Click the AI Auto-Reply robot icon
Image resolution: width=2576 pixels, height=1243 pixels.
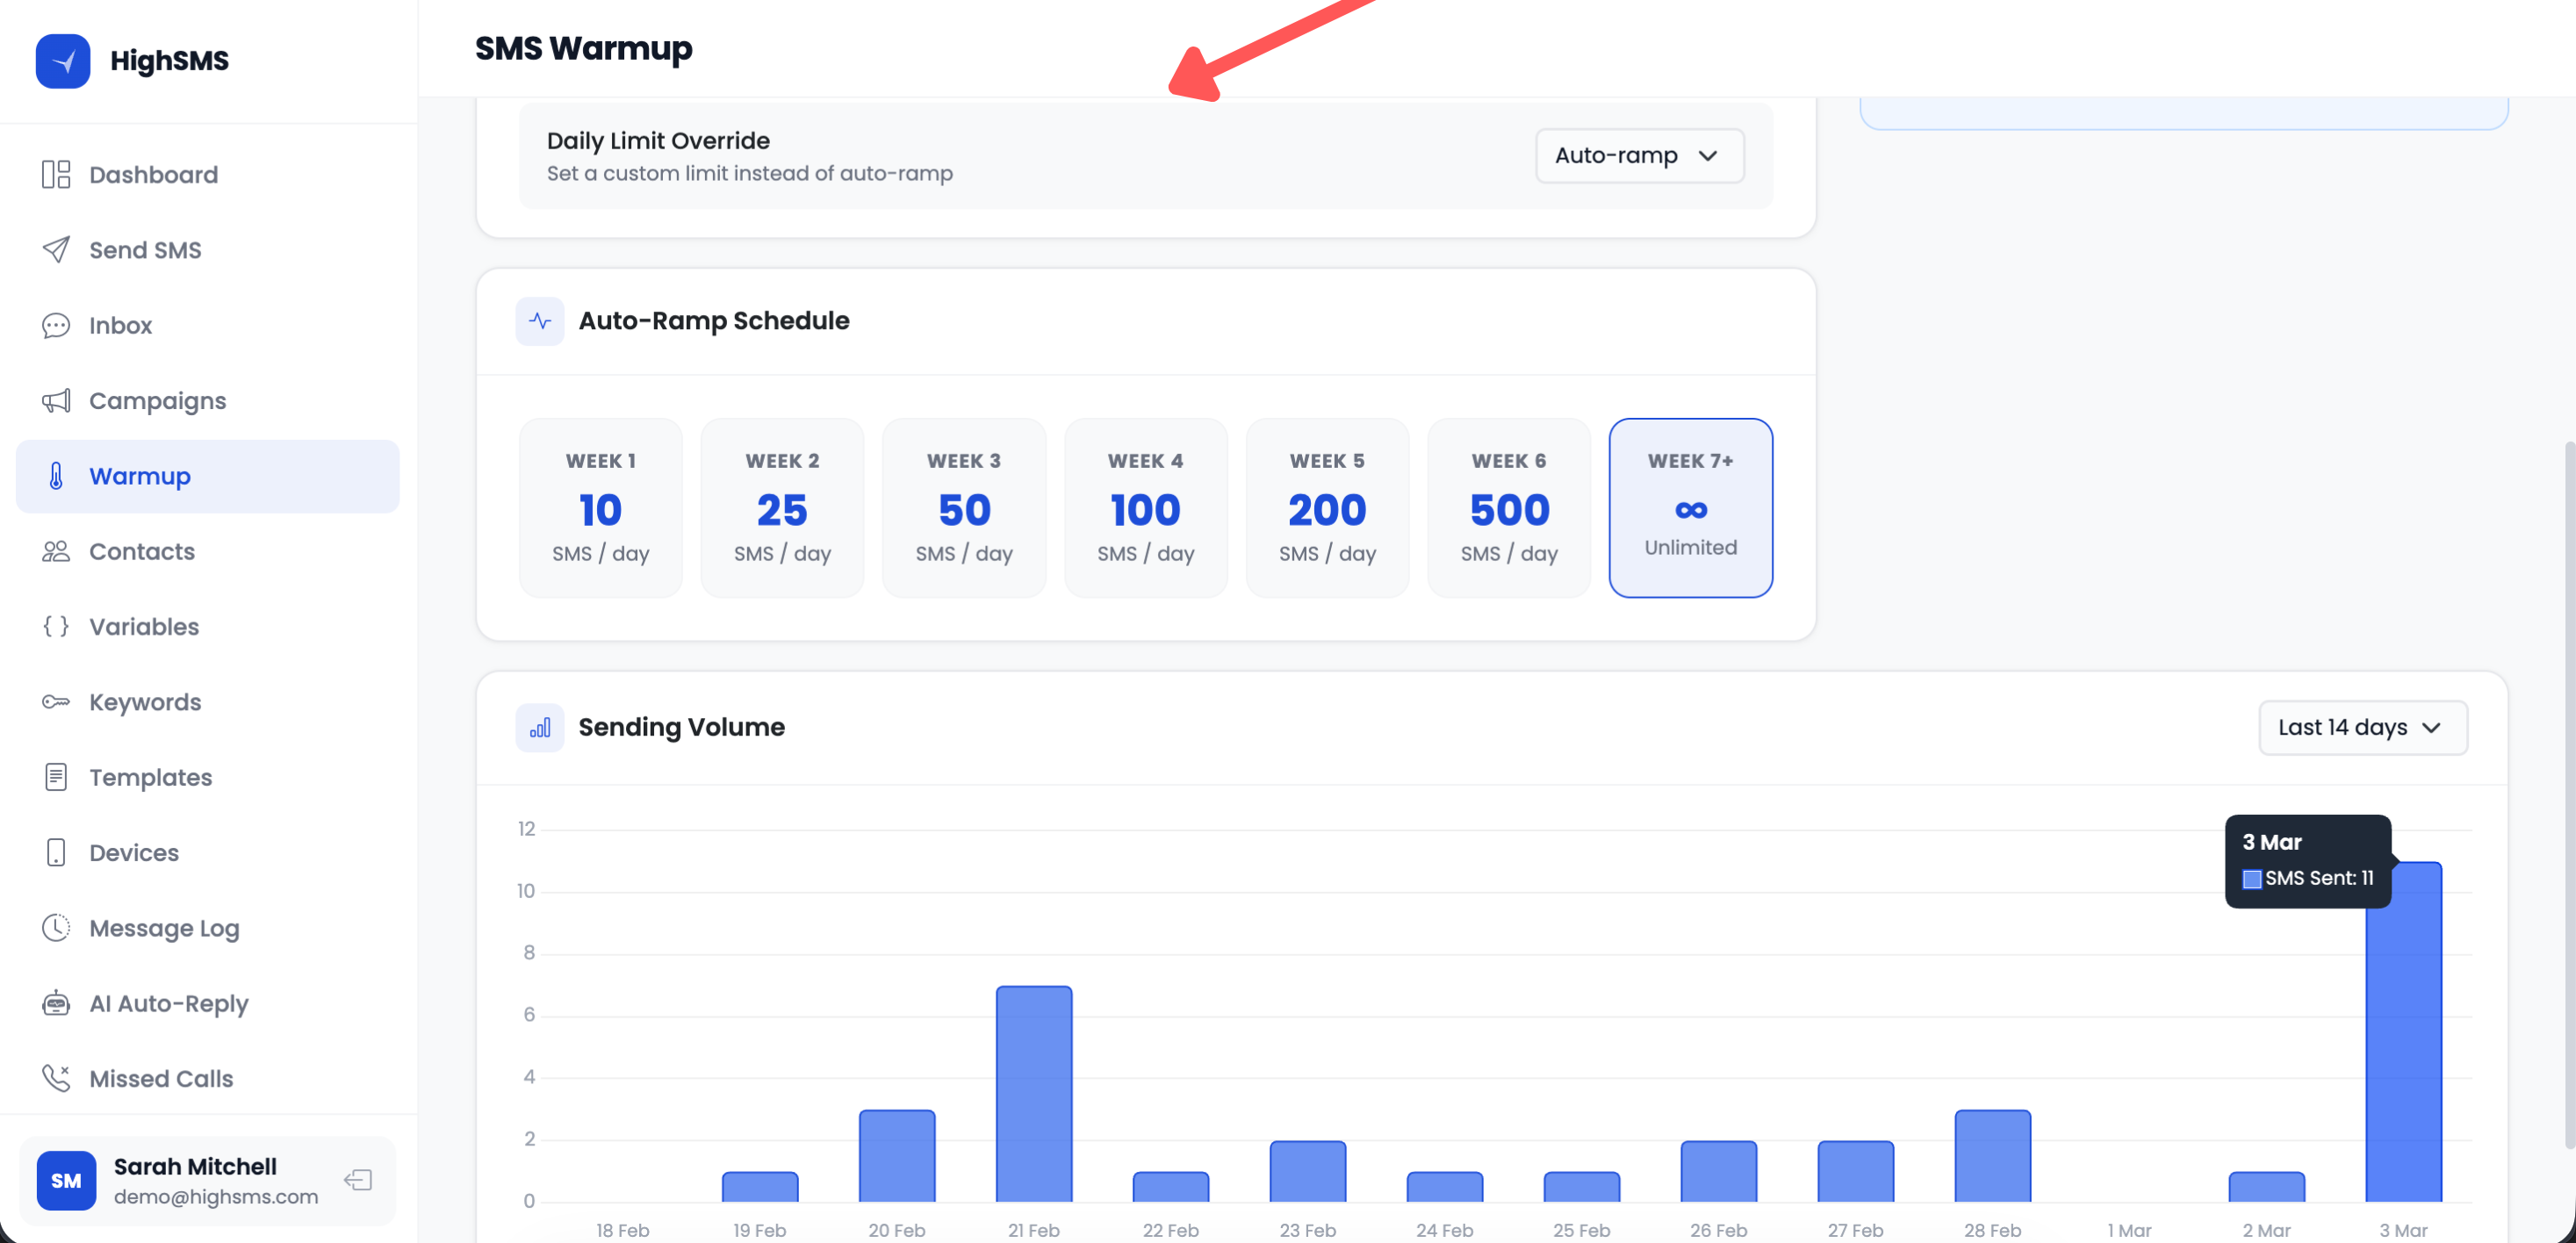click(56, 1003)
